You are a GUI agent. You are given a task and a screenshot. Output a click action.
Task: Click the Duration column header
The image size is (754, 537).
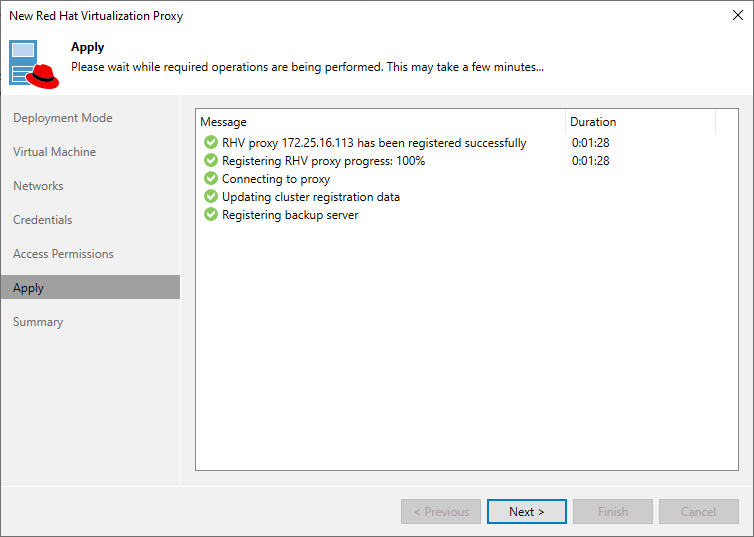(x=641, y=122)
